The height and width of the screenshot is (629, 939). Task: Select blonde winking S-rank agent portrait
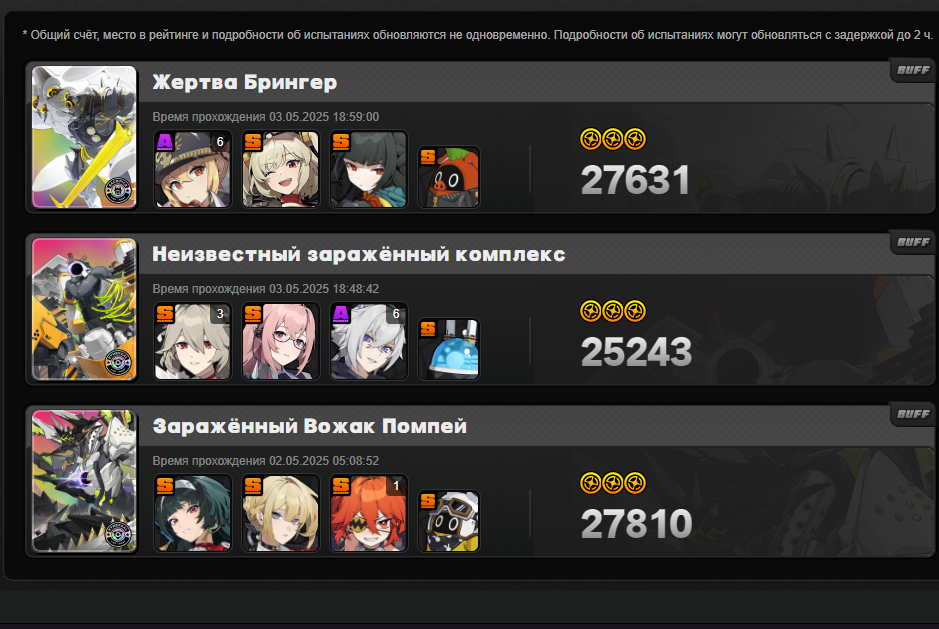[280, 170]
